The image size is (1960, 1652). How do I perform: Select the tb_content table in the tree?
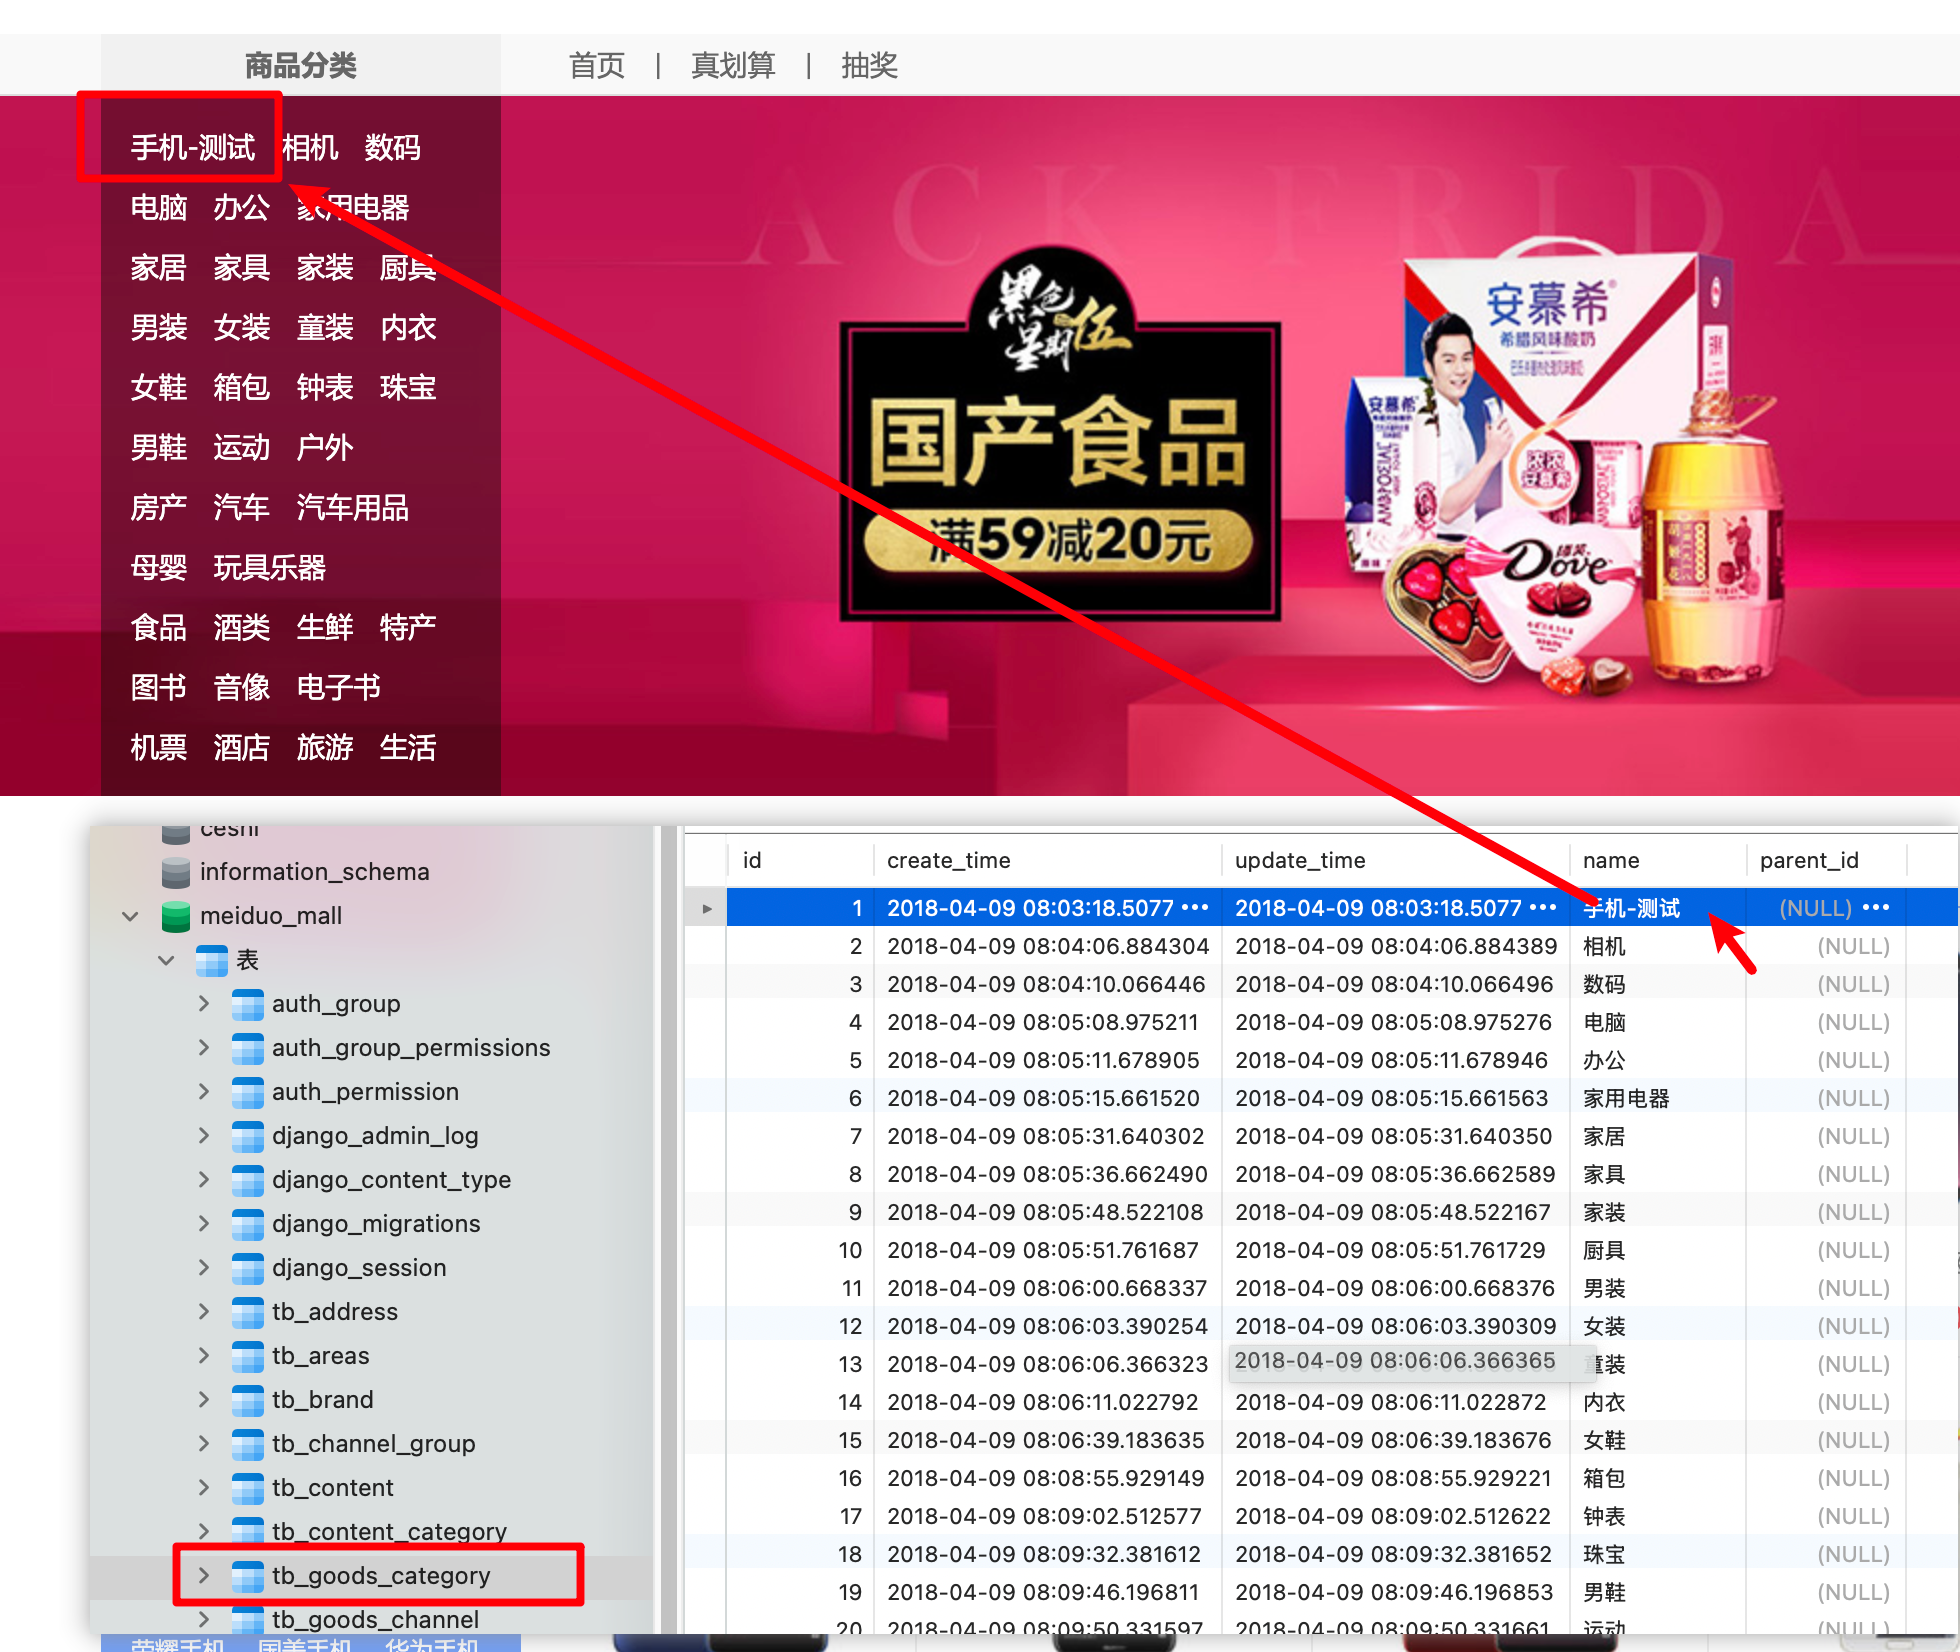[332, 1488]
